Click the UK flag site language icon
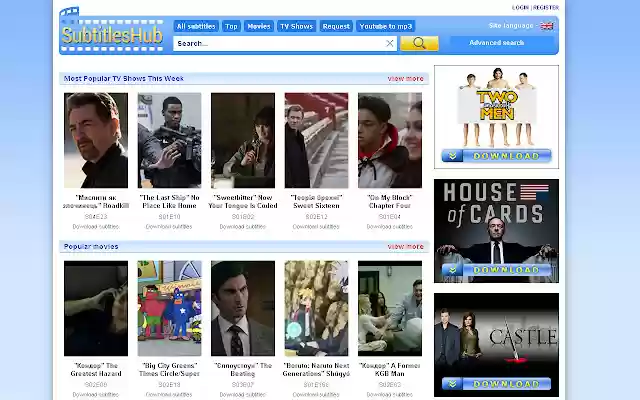Image resolution: width=640 pixels, height=400 pixels. tap(547, 26)
